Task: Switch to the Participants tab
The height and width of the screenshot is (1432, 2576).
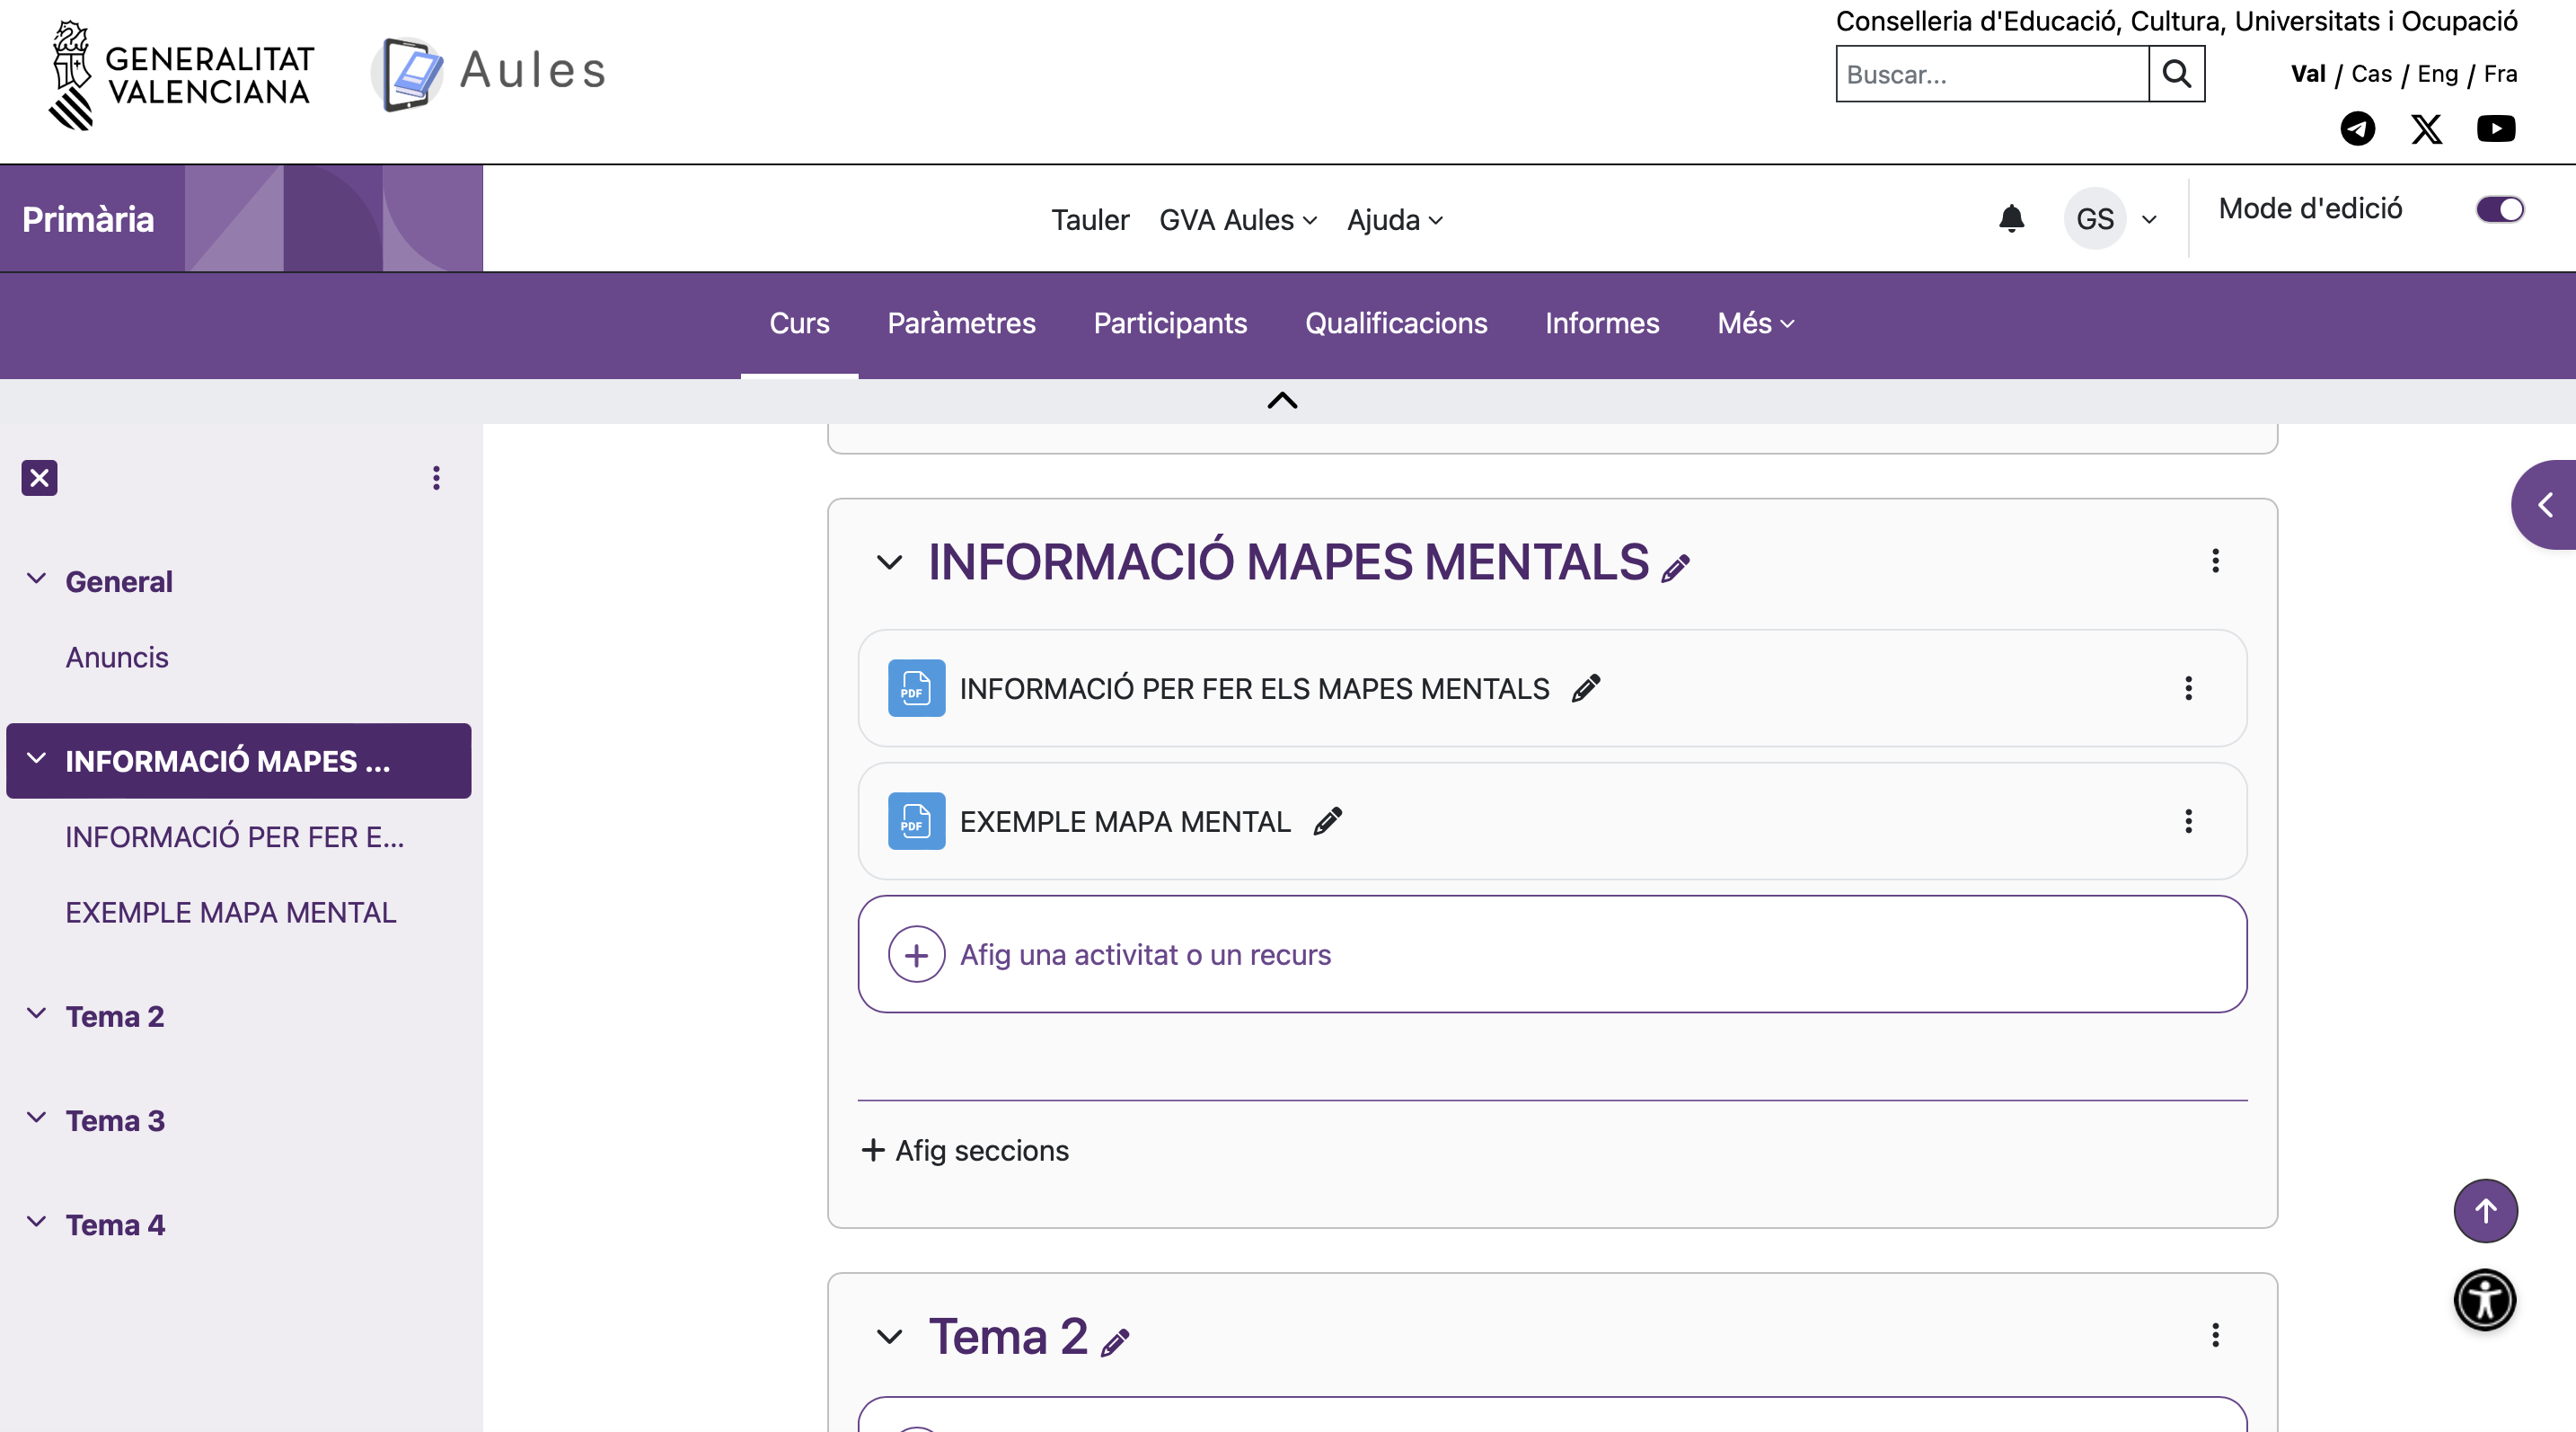Action: point(1169,323)
